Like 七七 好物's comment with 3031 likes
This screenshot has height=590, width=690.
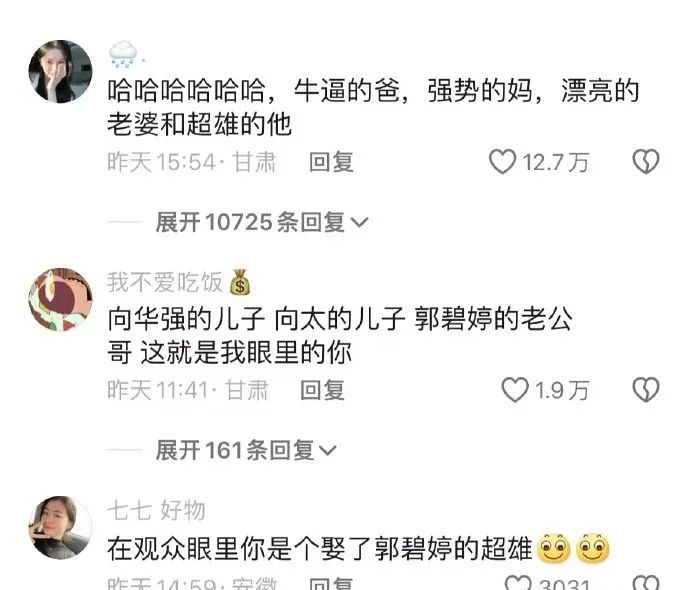[518, 583]
